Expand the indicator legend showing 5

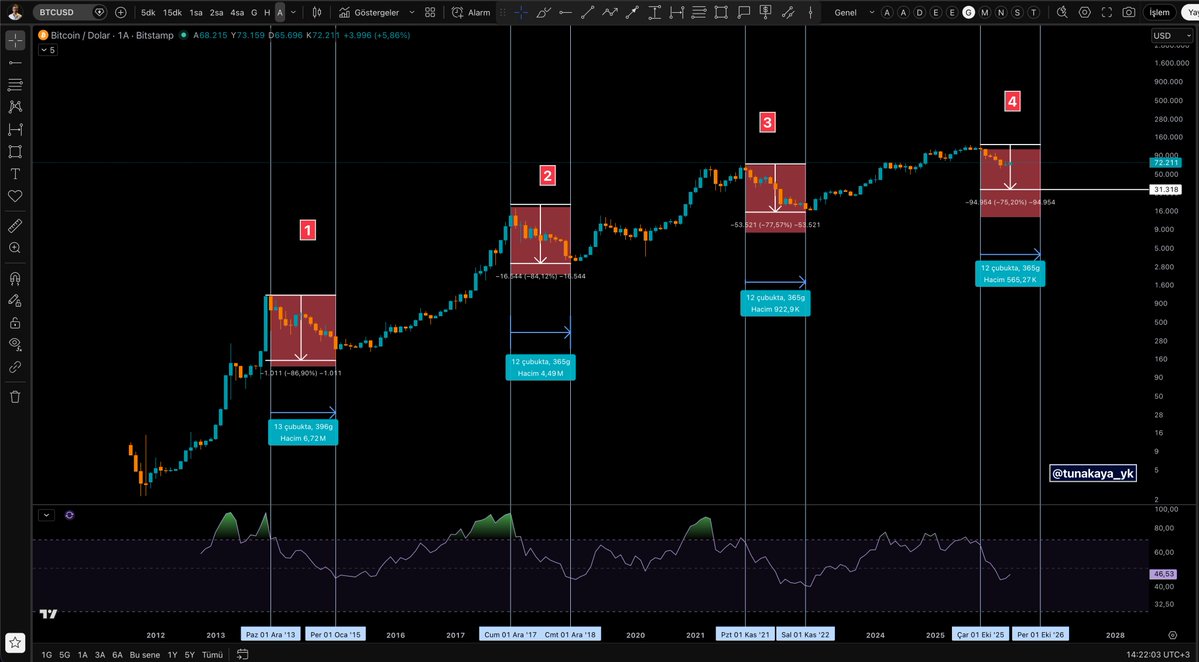click(x=47, y=50)
